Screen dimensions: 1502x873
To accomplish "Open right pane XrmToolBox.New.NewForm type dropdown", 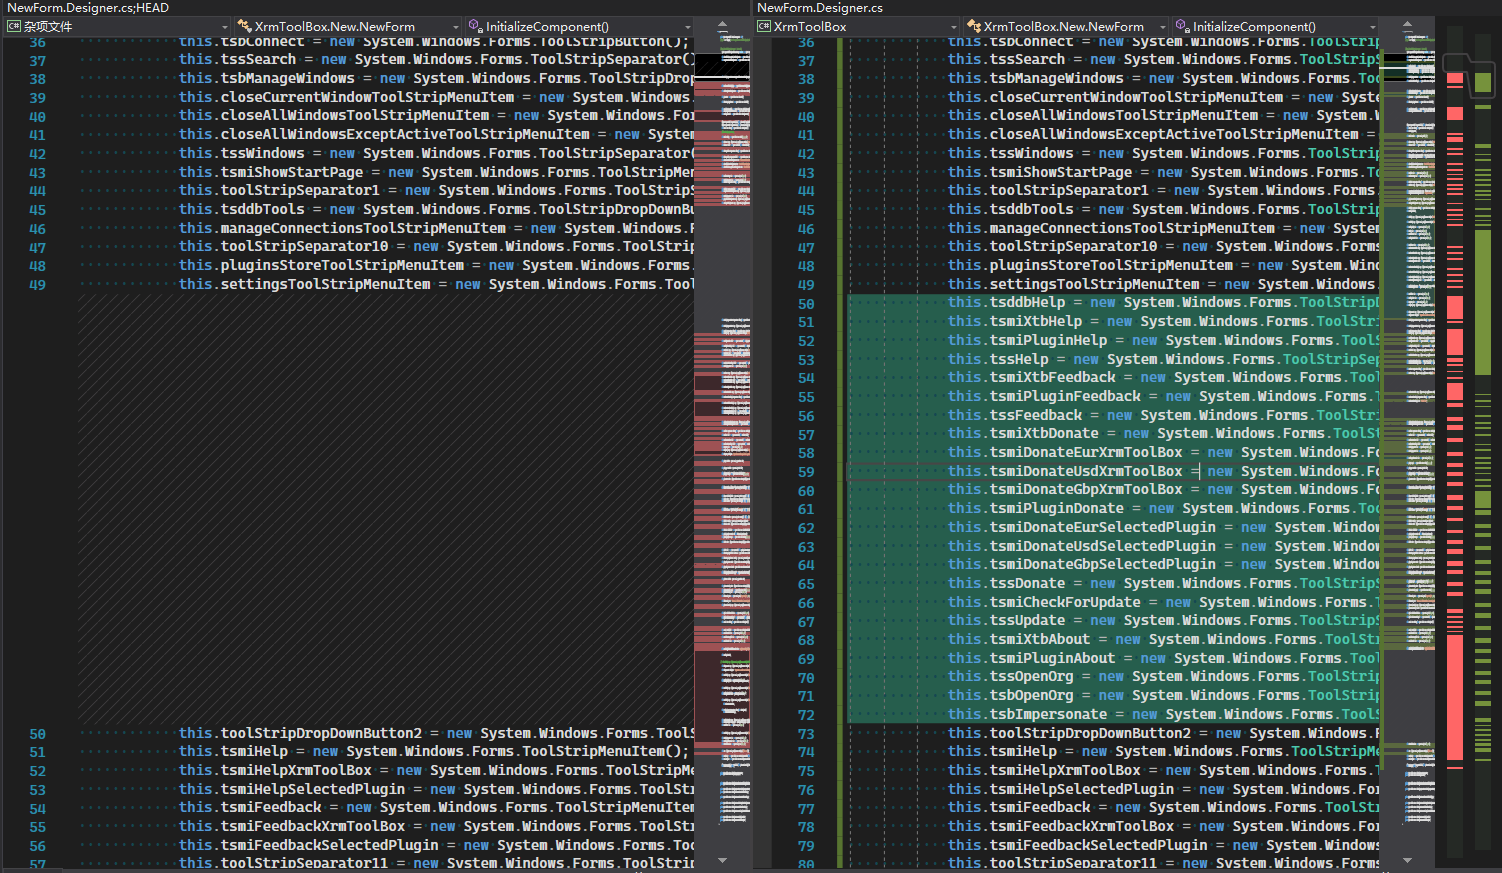I will [x=1066, y=26].
